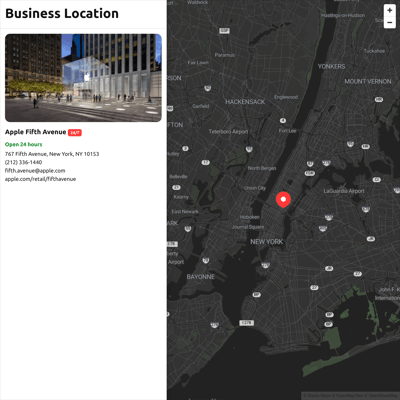The image size is (400, 400).
Task: Click the Hastings-on-Hudson map label
Action: (343, 15)
